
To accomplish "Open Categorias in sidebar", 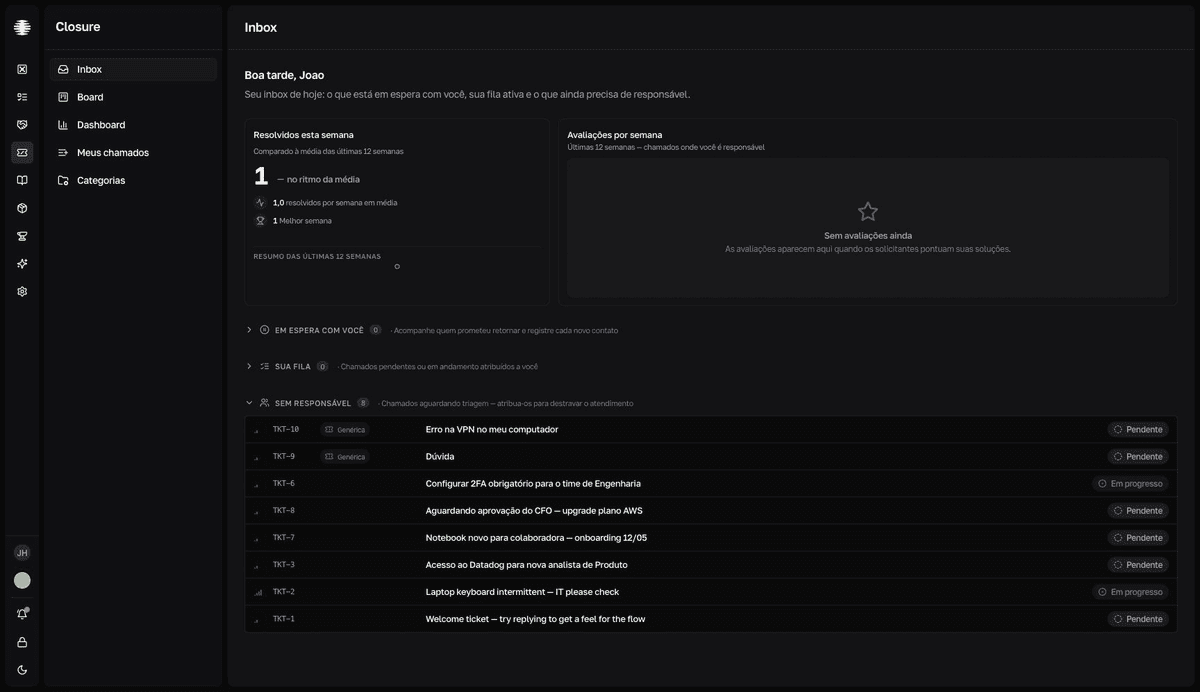I will [133, 180].
